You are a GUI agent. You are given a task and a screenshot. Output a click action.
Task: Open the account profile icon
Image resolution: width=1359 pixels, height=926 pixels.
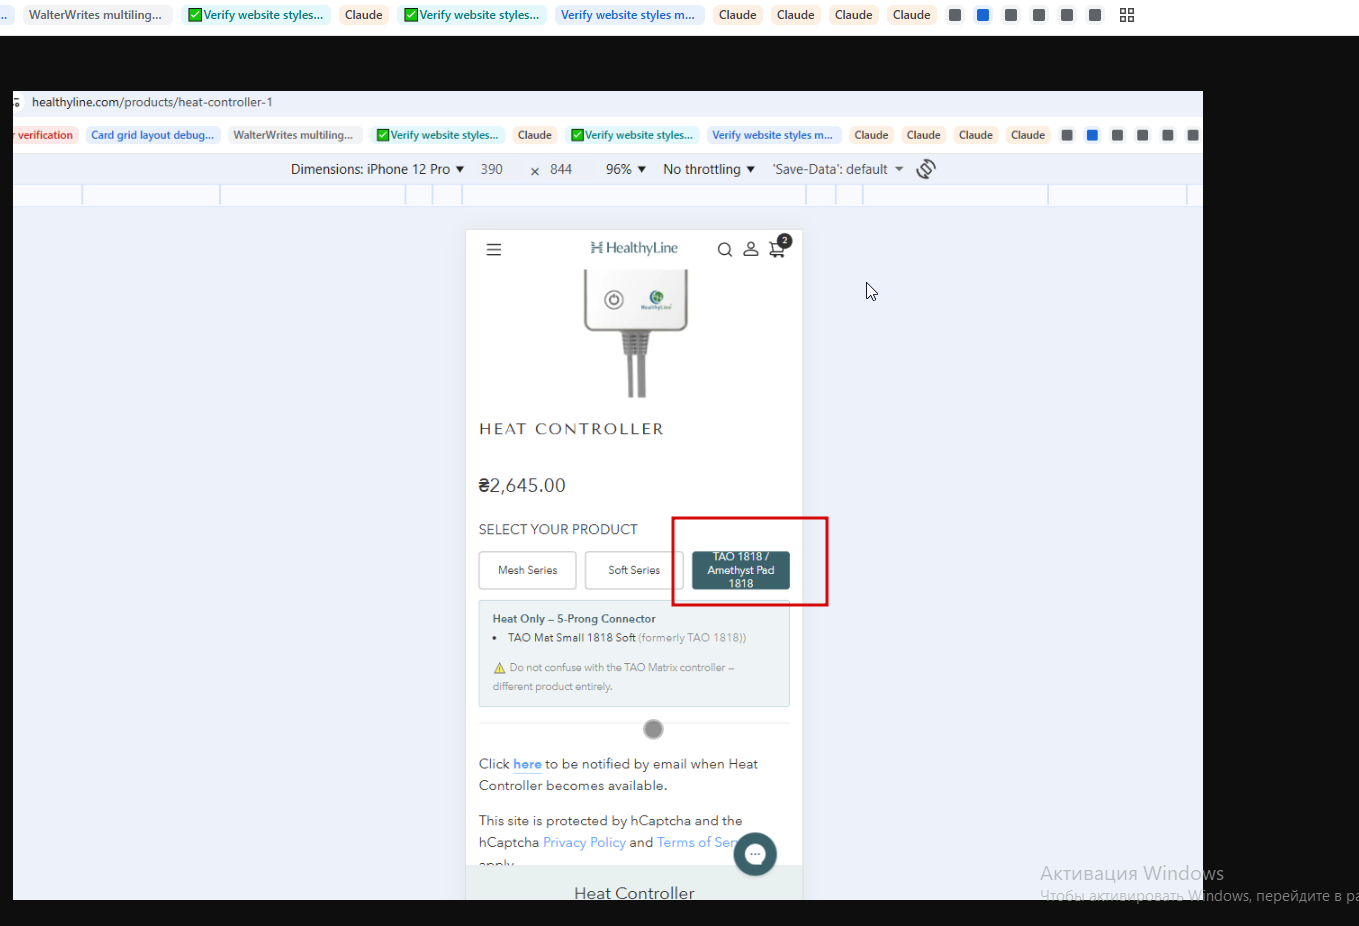751,250
